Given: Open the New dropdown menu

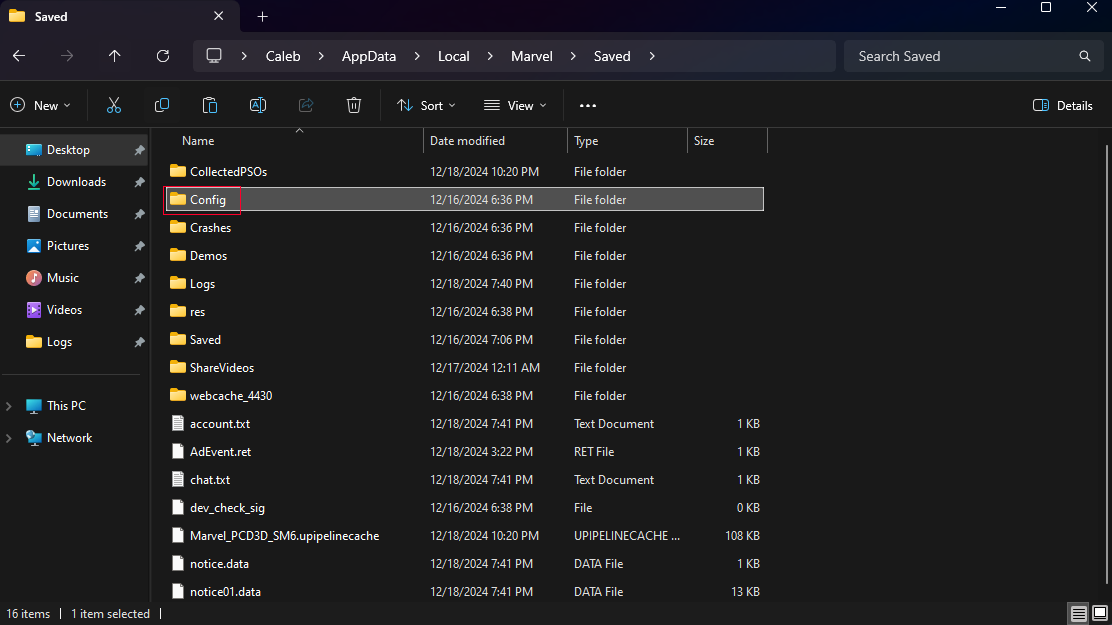Looking at the screenshot, I should (x=40, y=106).
